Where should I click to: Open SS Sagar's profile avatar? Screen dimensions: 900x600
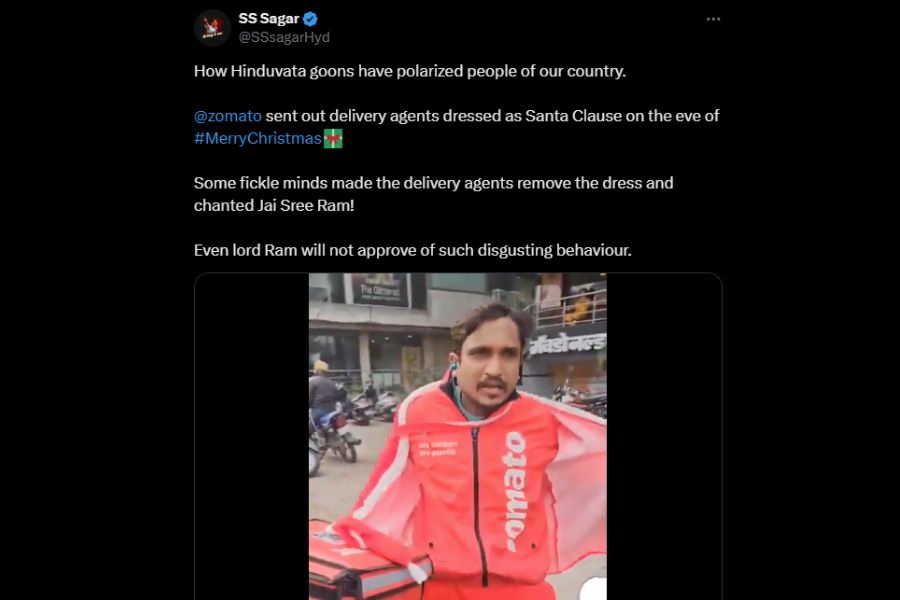(x=213, y=28)
